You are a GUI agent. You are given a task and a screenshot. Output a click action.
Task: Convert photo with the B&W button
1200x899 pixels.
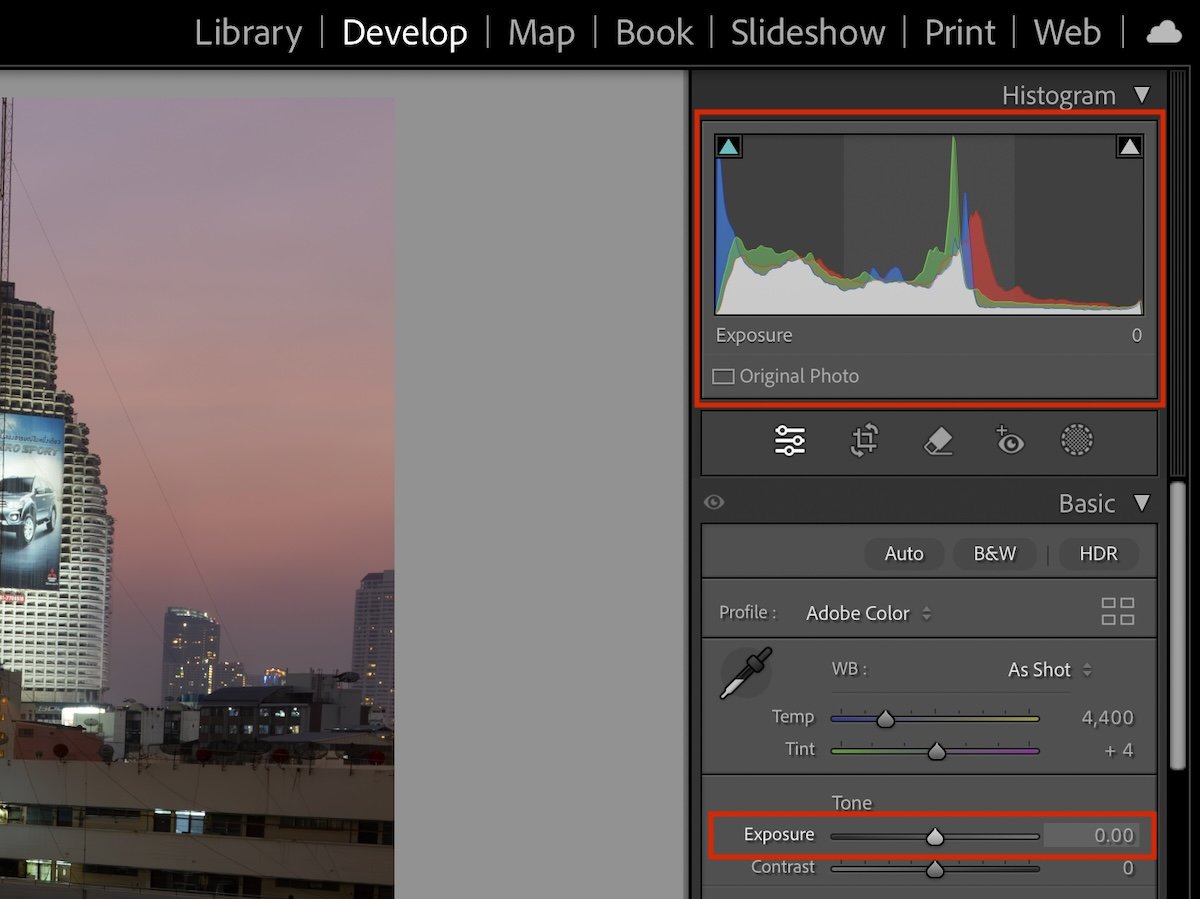pyautogui.click(x=994, y=553)
